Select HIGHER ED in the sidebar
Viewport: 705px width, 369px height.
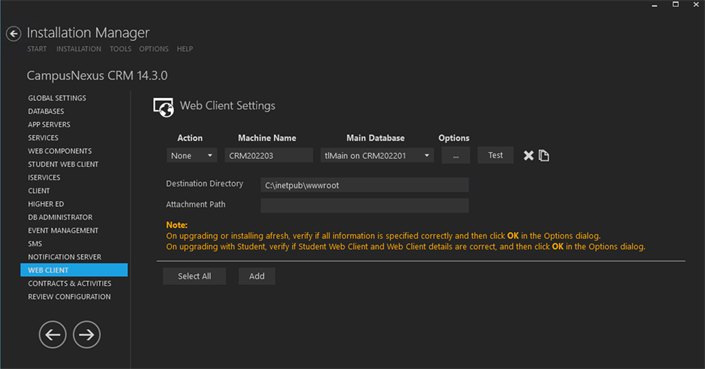(46, 204)
